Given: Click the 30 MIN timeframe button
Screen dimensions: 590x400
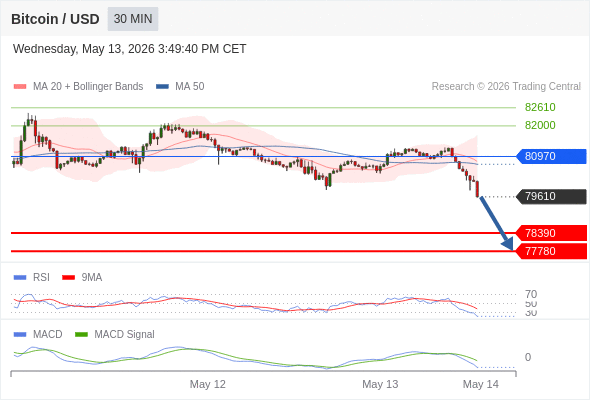Looking at the screenshot, I should coord(133,19).
